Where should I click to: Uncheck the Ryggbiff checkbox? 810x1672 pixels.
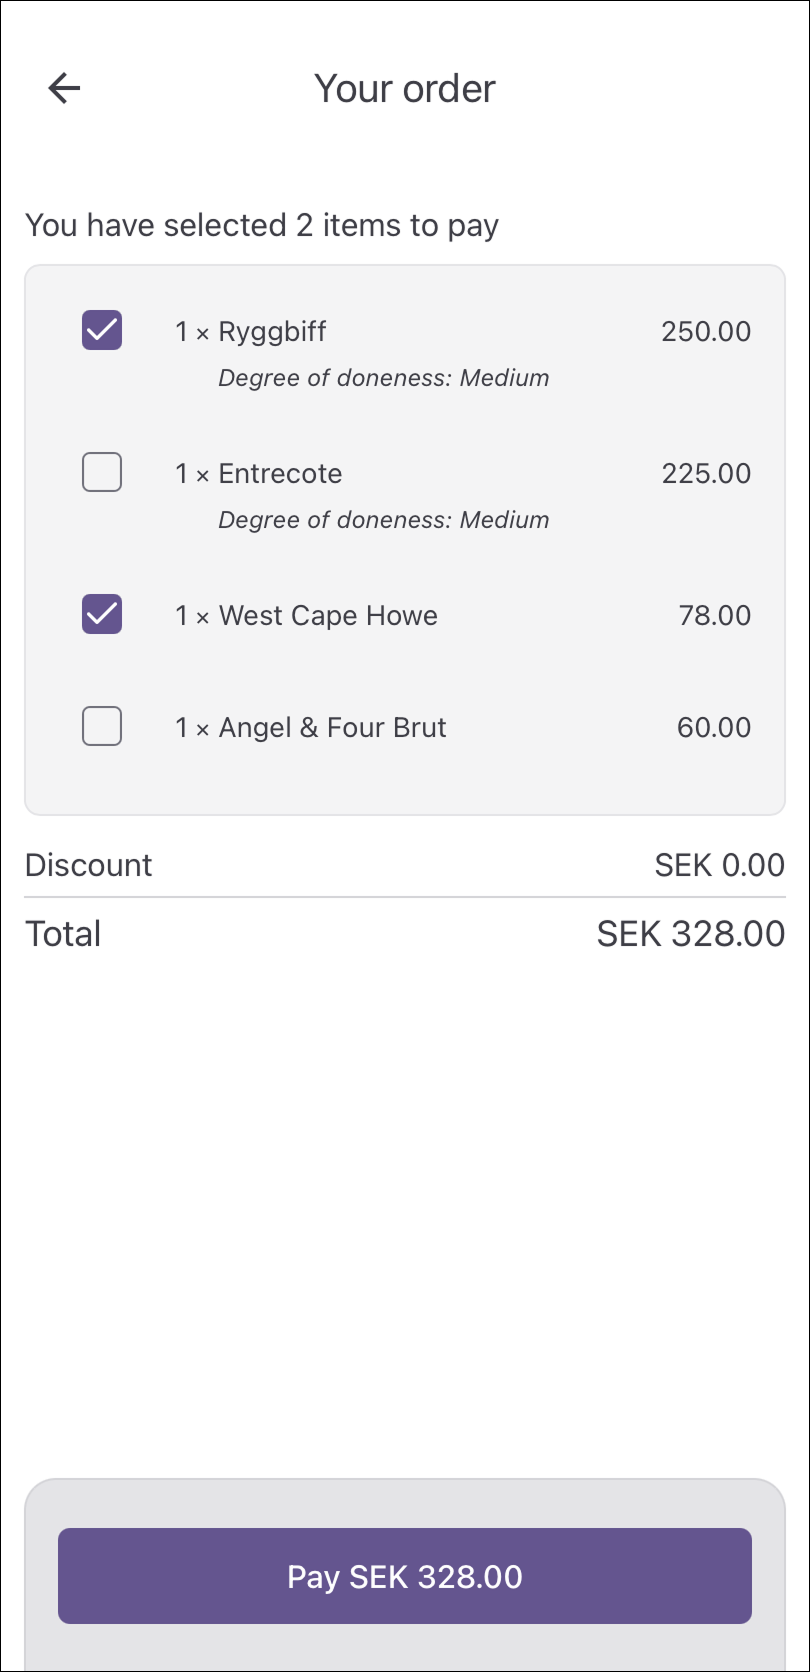[102, 330]
